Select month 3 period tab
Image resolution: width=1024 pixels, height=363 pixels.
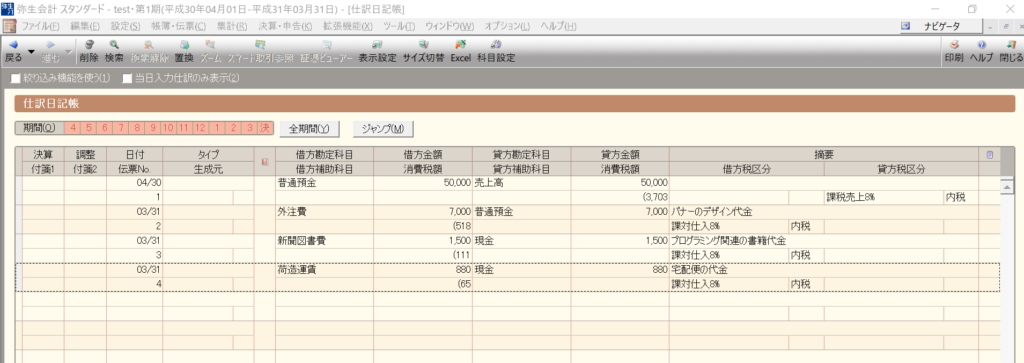coord(248,129)
